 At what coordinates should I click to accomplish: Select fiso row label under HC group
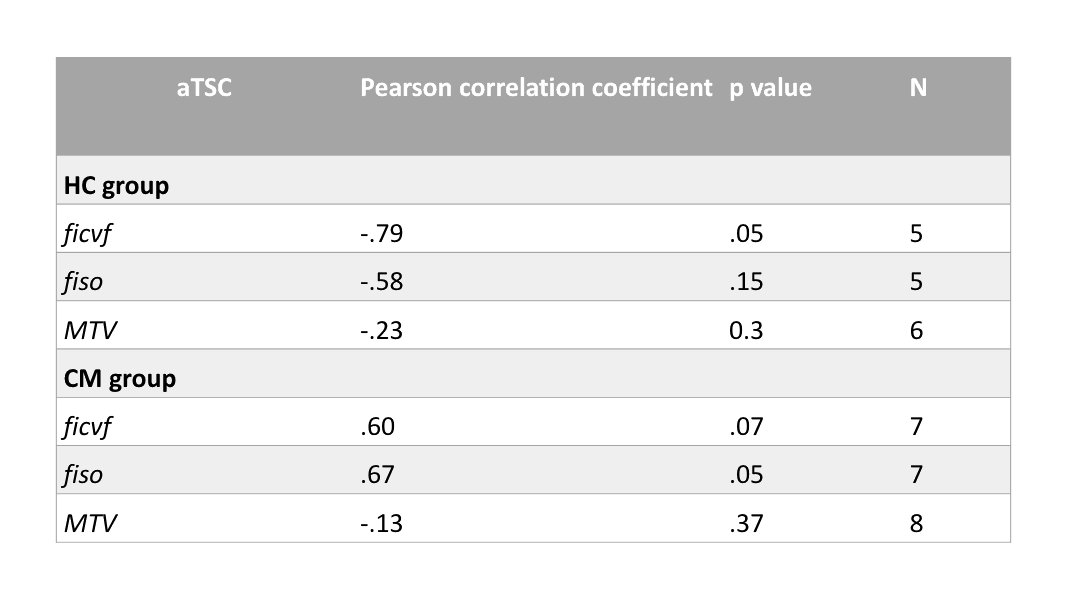pyautogui.click(x=82, y=283)
